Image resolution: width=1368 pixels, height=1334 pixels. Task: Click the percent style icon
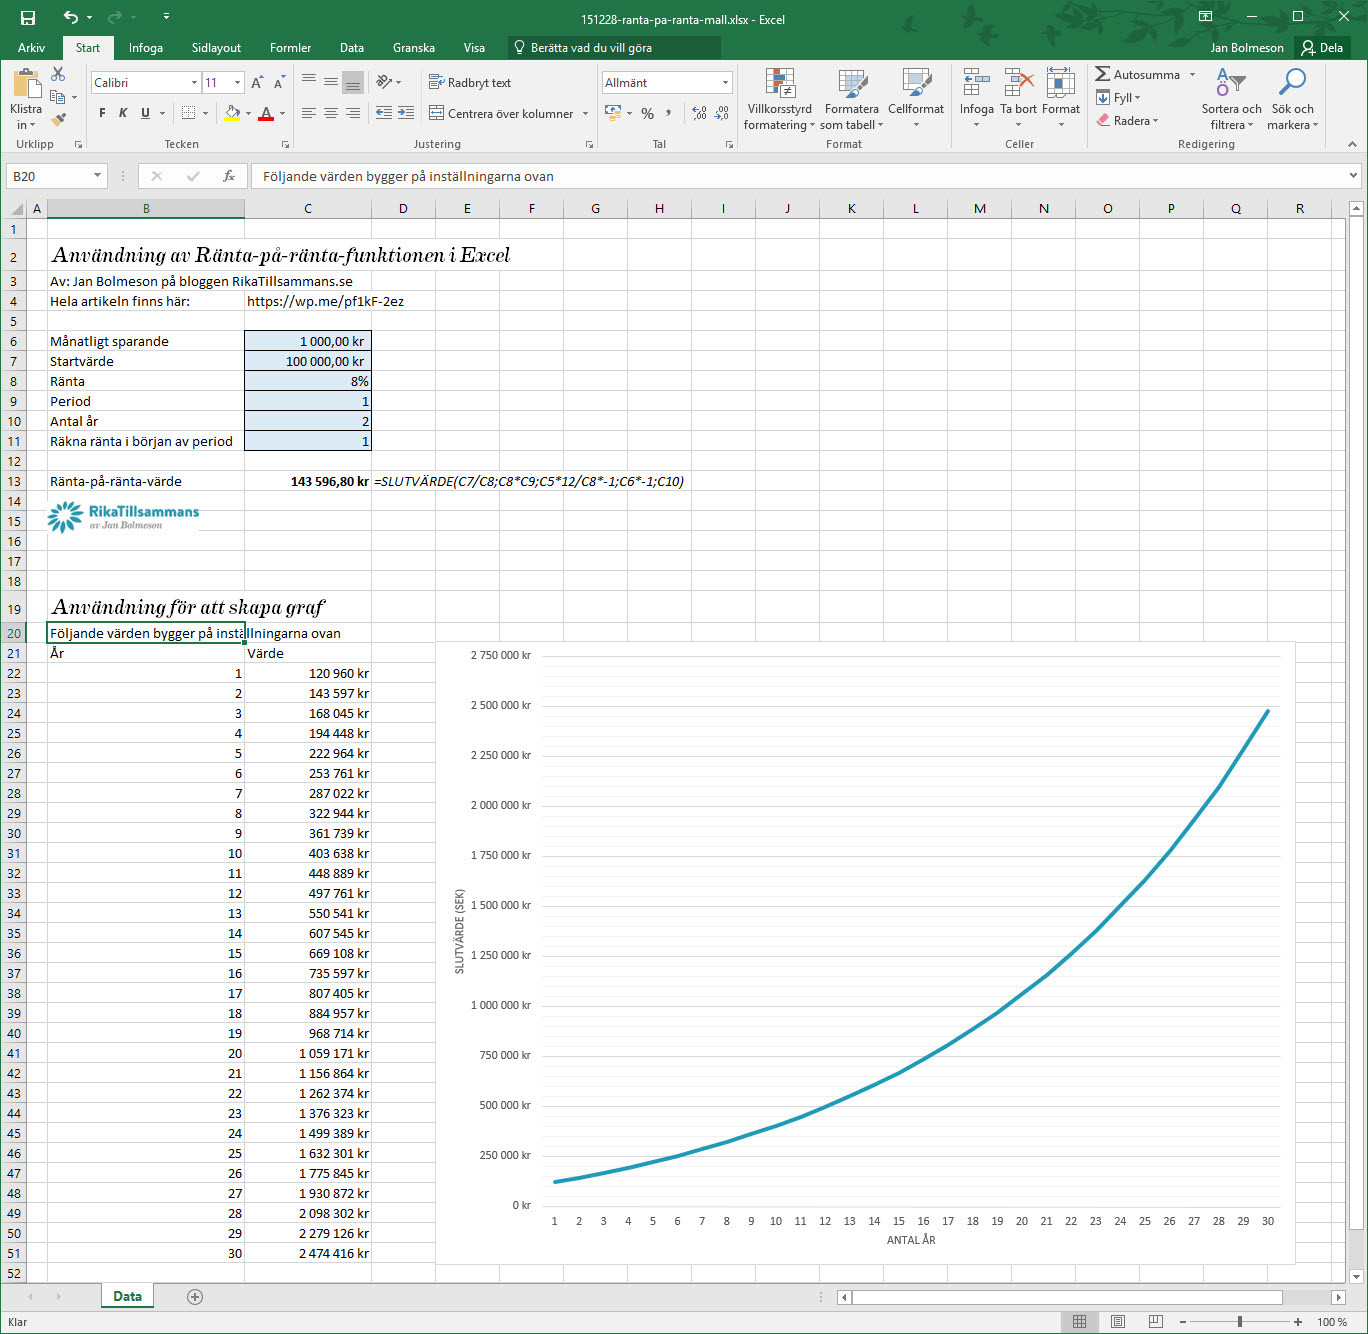click(648, 114)
